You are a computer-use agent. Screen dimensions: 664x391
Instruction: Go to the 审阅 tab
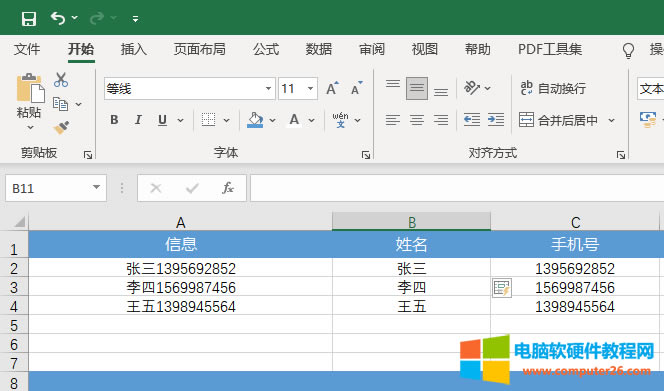point(372,49)
